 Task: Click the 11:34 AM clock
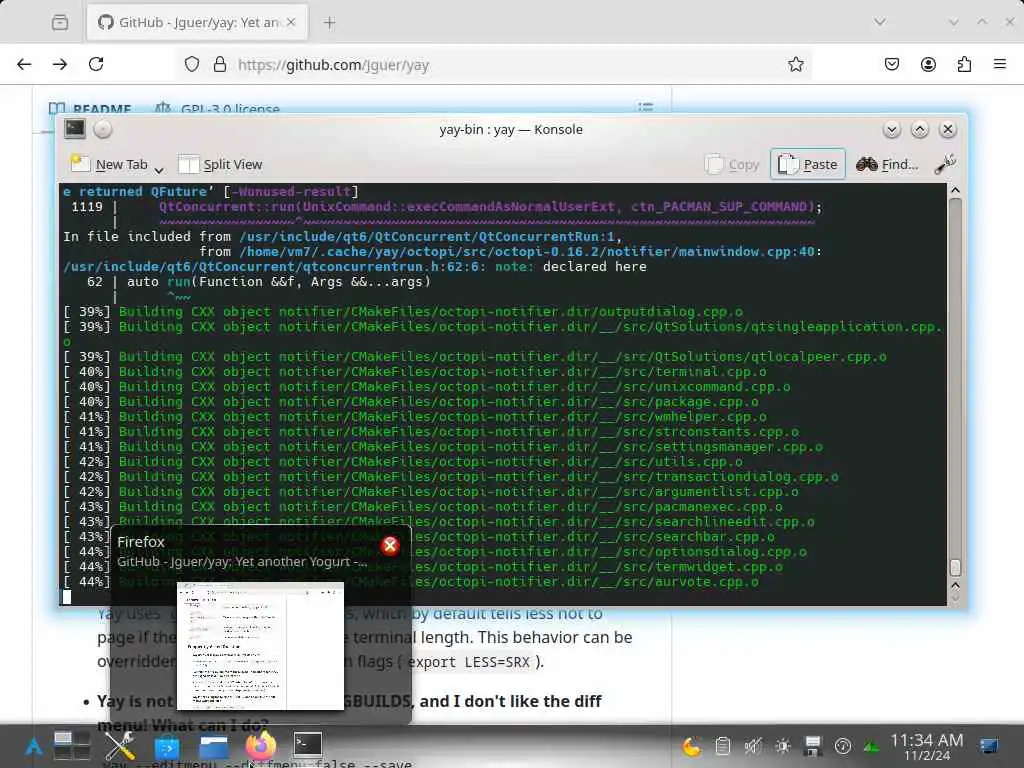click(x=927, y=746)
